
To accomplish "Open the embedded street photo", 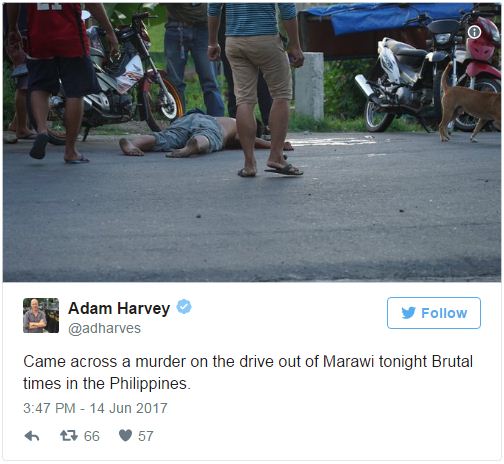I will pyautogui.click(x=252, y=143).
